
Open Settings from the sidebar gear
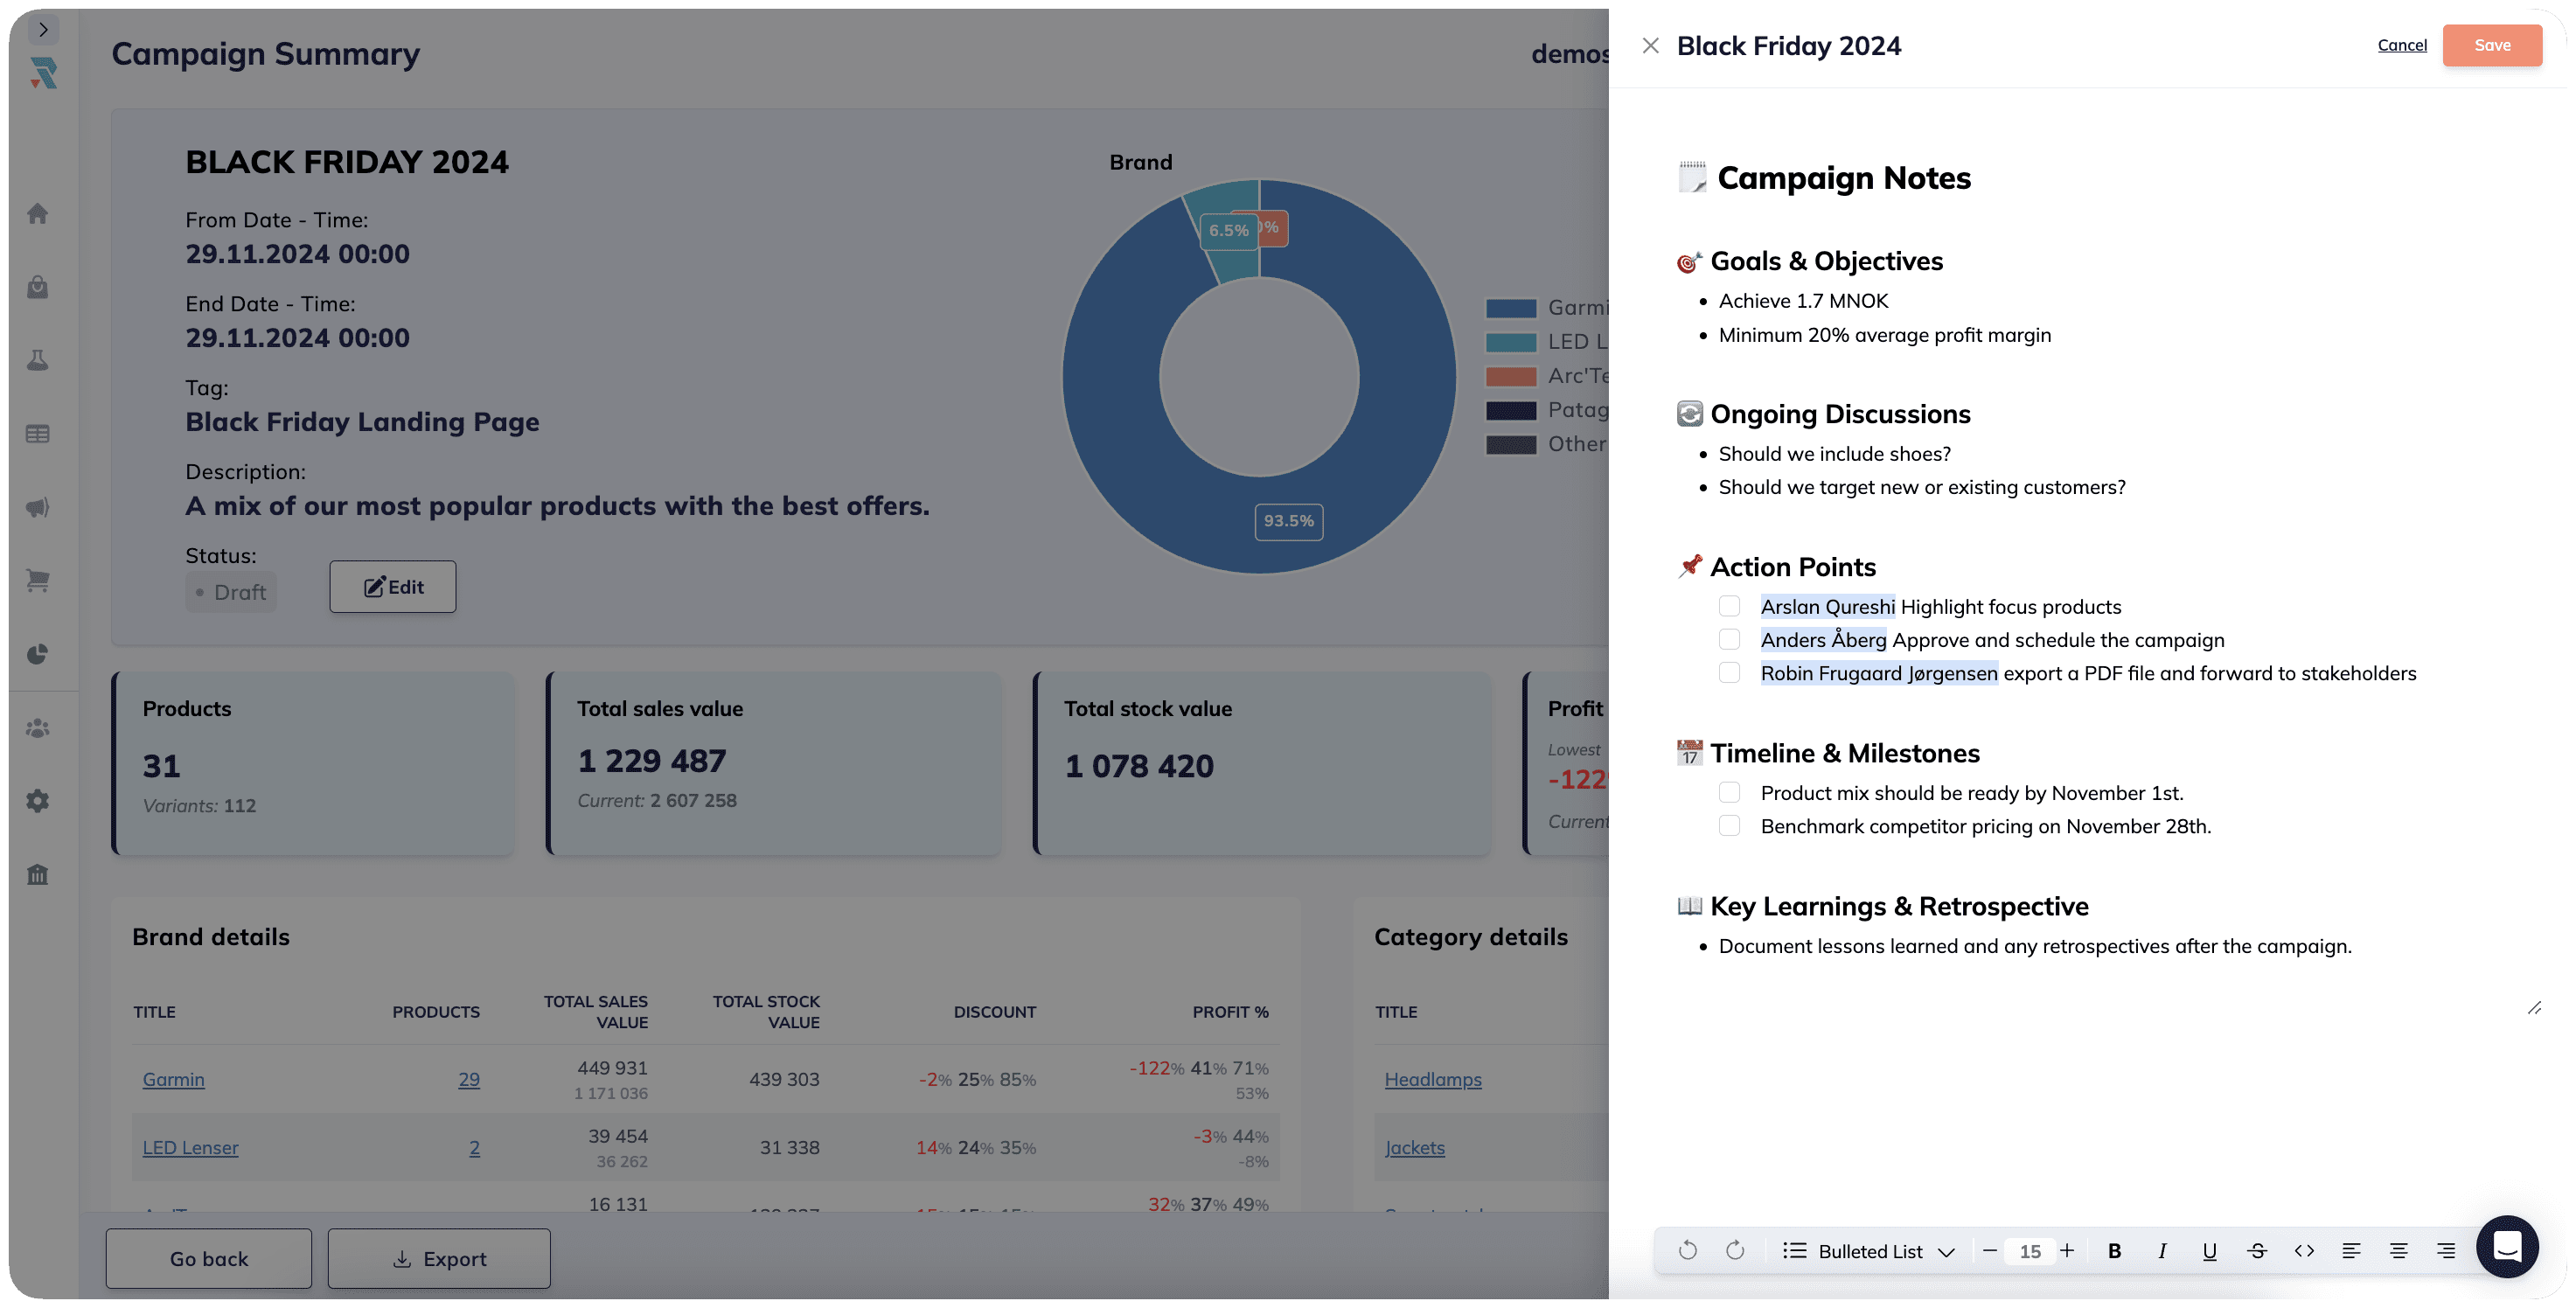coord(38,801)
